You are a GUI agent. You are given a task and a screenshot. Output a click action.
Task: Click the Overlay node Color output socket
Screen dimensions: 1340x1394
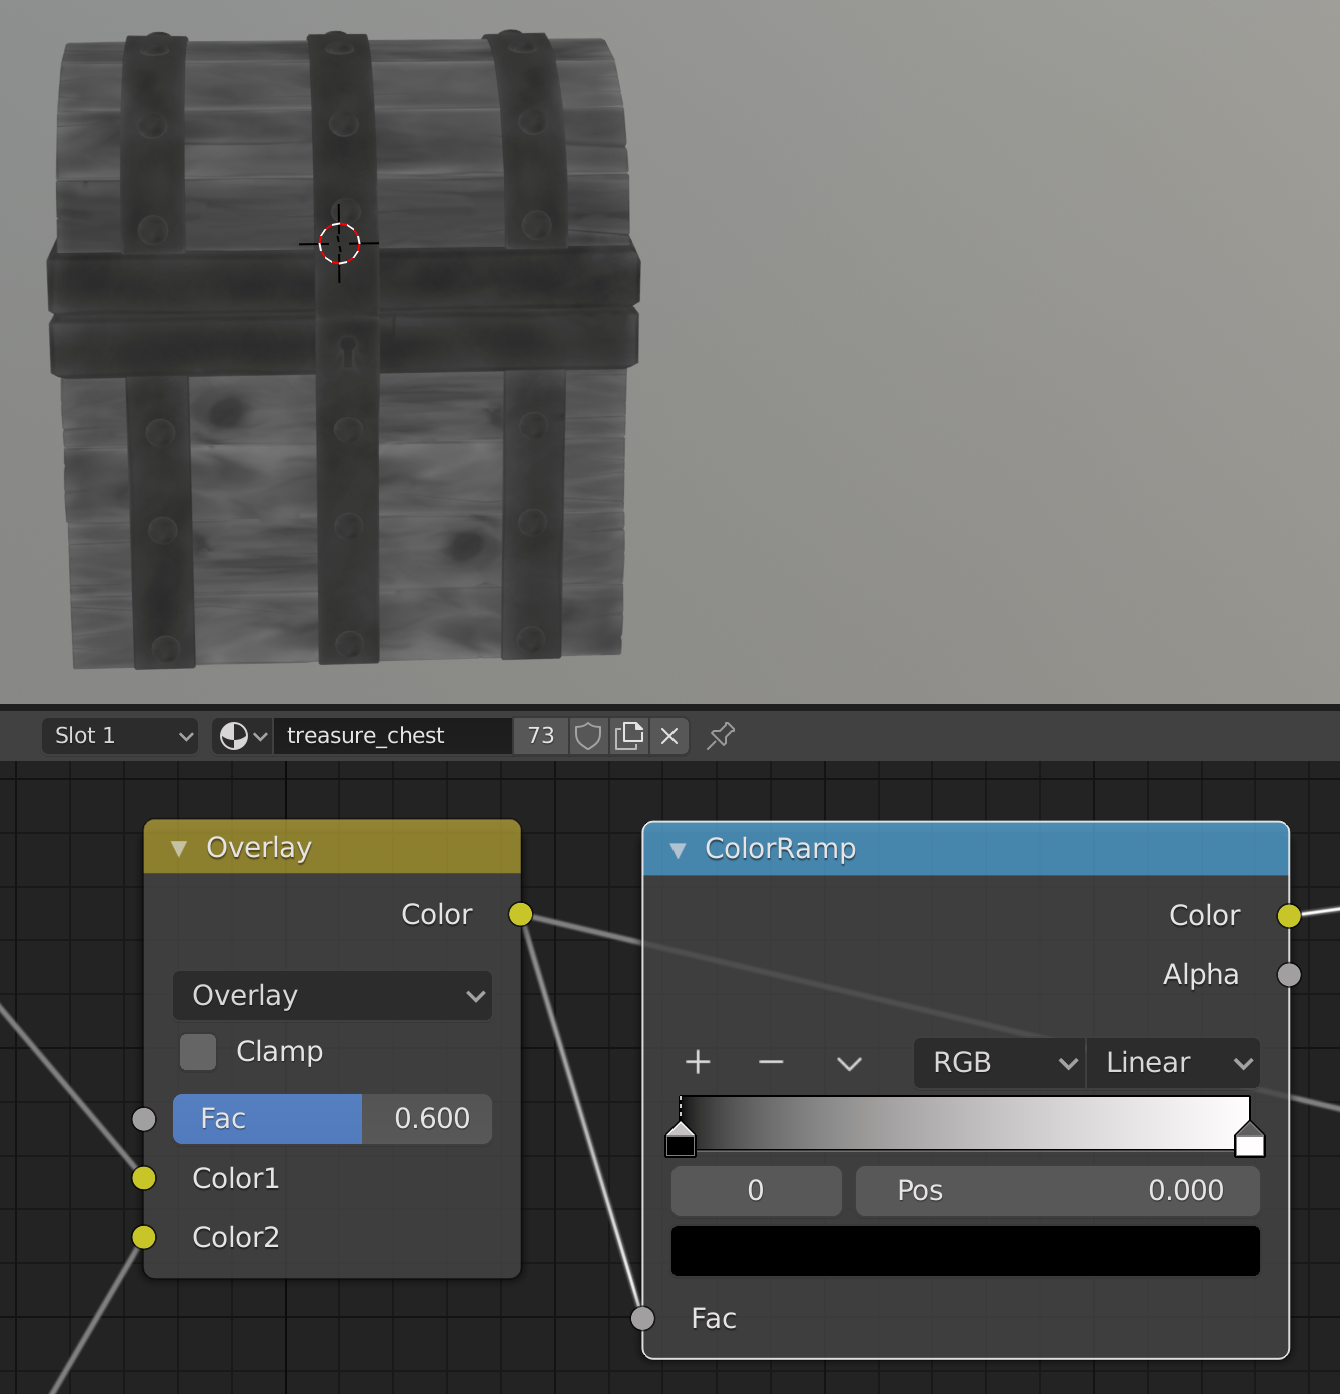[x=520, y=913]
